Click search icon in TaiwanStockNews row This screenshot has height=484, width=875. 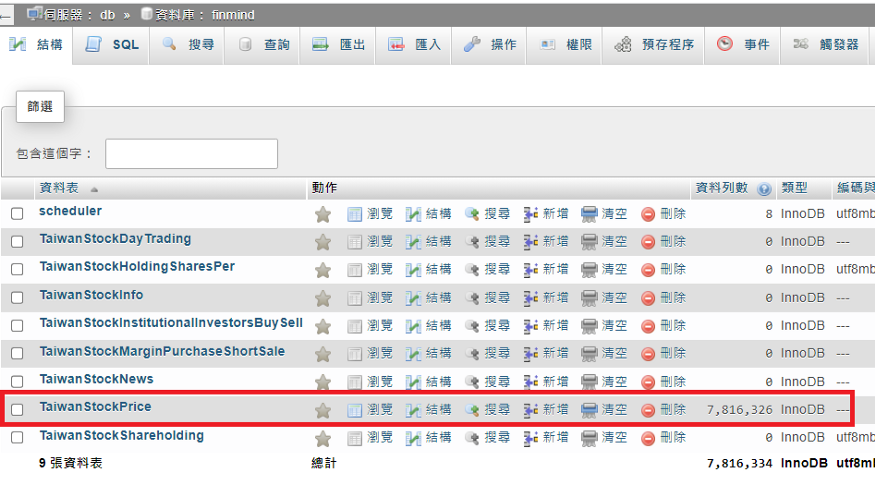click(x=472, y=382)
